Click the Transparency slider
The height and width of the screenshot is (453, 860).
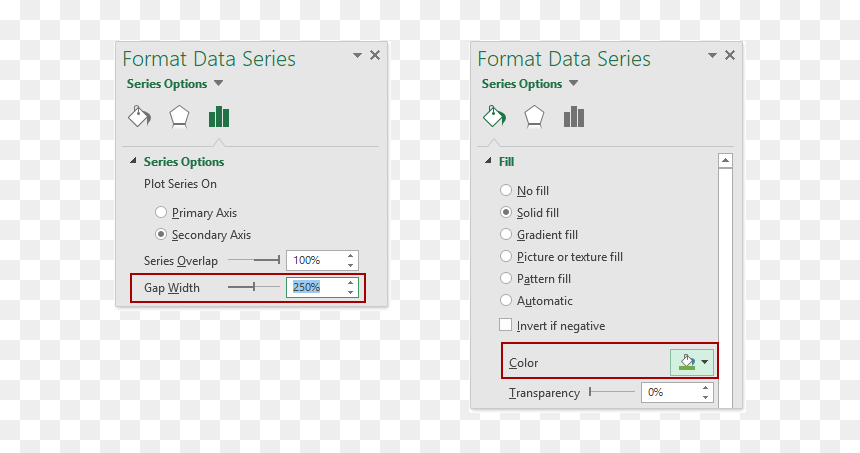pos(612,392)
